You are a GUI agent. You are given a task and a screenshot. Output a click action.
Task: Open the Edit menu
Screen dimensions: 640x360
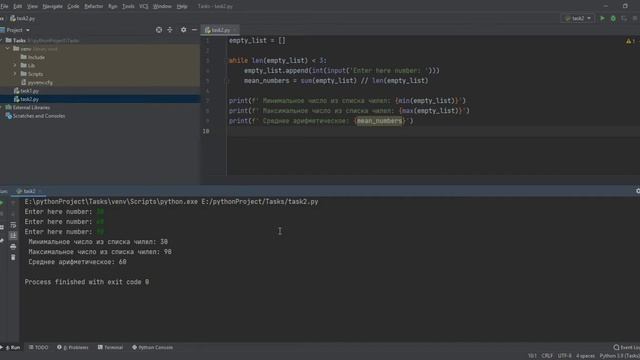click(18, 6)
